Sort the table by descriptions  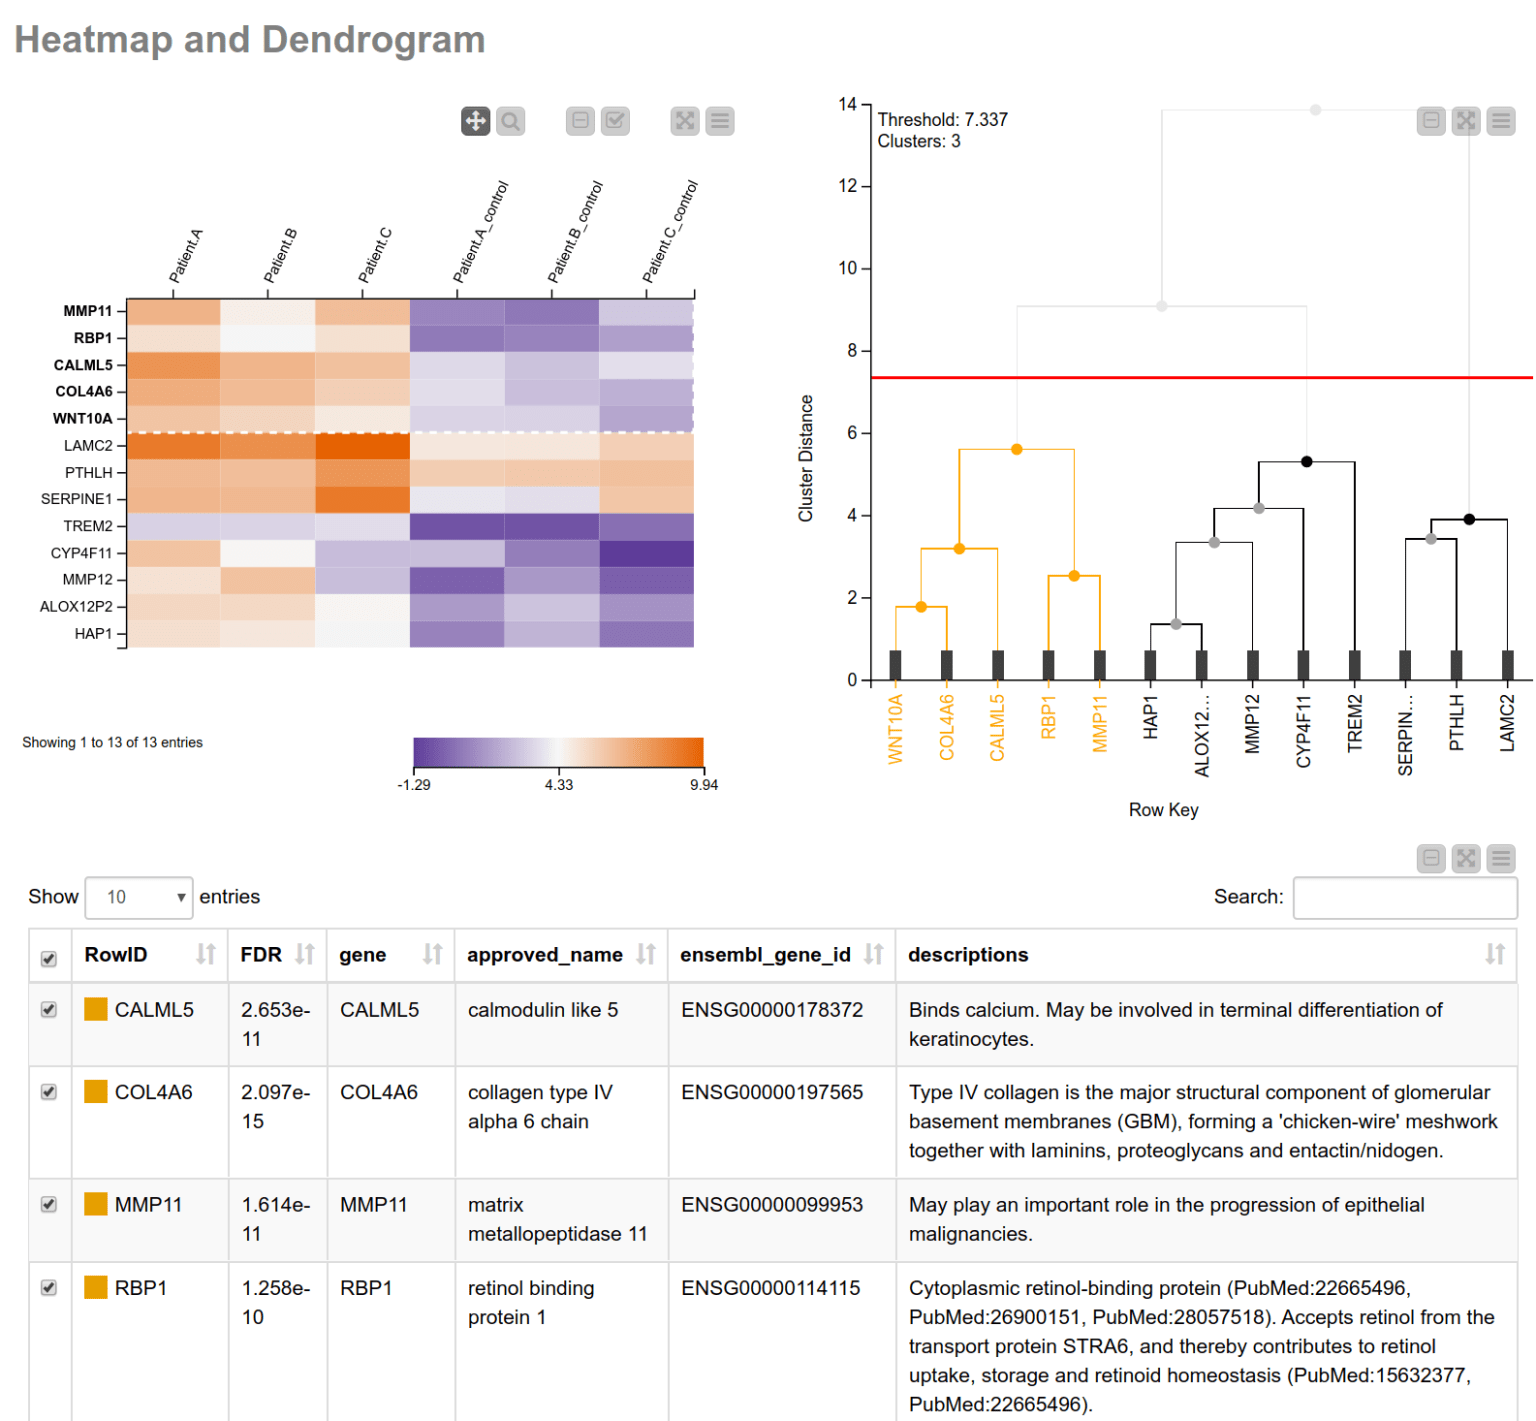pos(1495,954)
